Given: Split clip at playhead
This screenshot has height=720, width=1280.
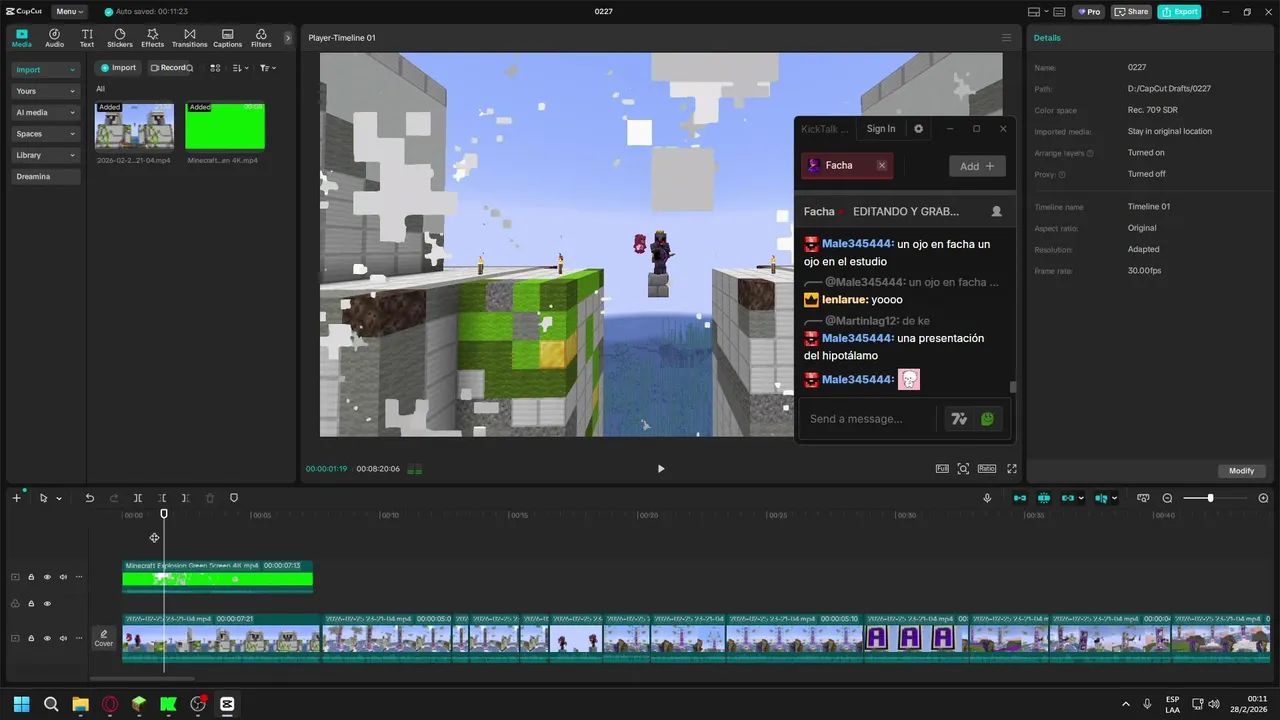Looking at the screenshot, I should coord(138,498).
